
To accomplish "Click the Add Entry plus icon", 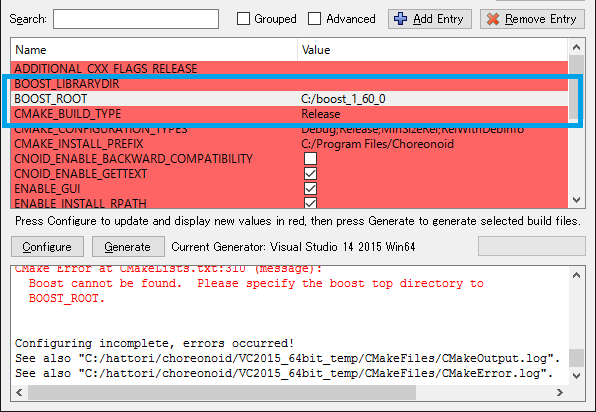I will click(x=400, y=19).
